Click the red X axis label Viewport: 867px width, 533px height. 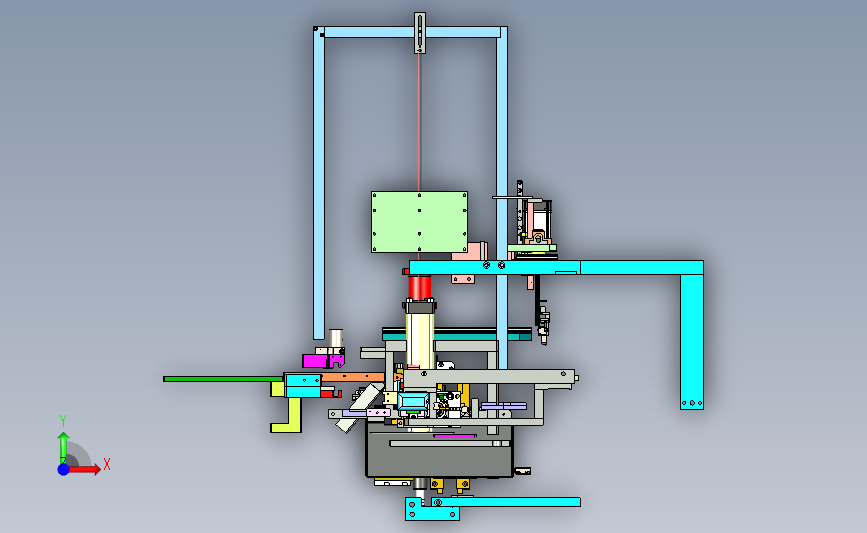[x=107, y=464]
